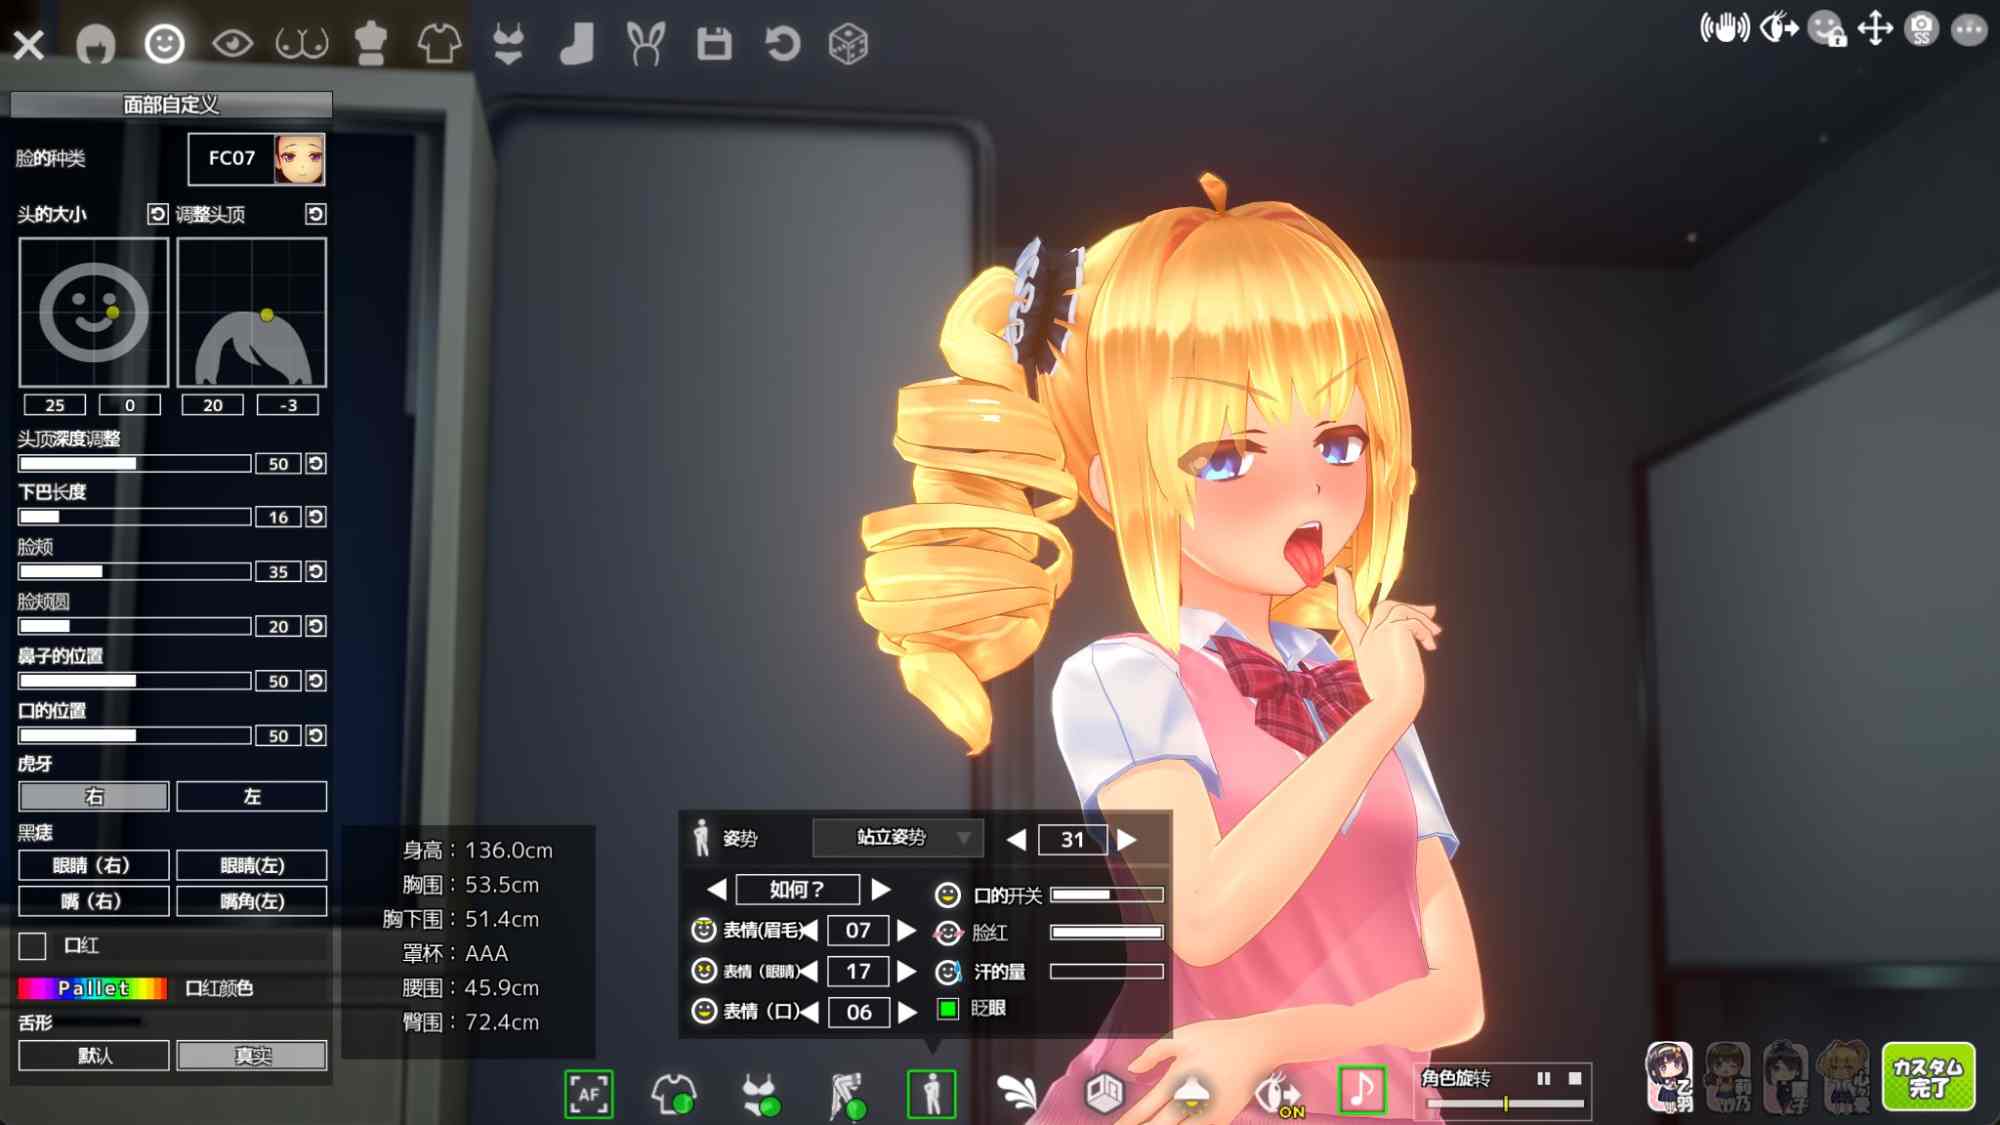Toggle the AF autofocus icon
Image resolution: width=2000 pixels, height=1125 pixels.
[x=588, y=1093]
